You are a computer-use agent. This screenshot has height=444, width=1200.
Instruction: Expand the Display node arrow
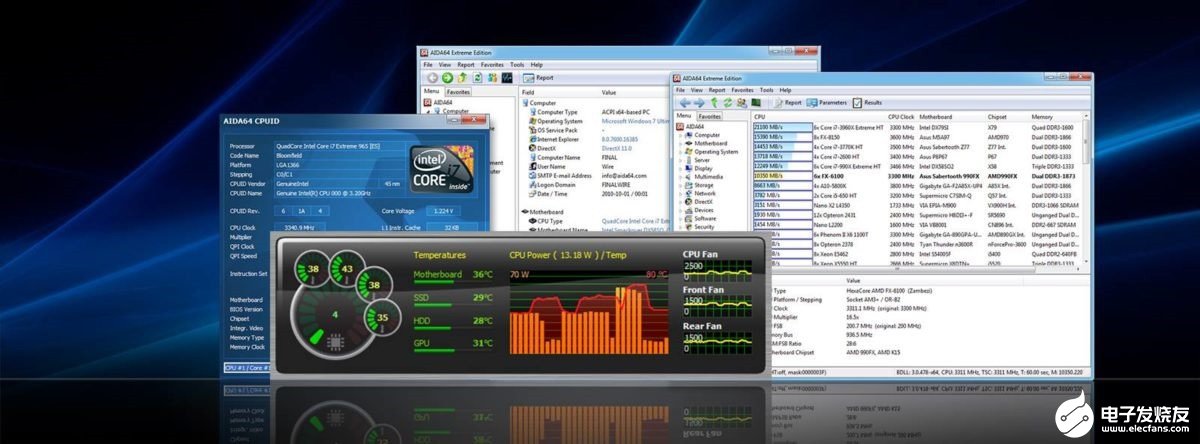(x=680, y=169)
